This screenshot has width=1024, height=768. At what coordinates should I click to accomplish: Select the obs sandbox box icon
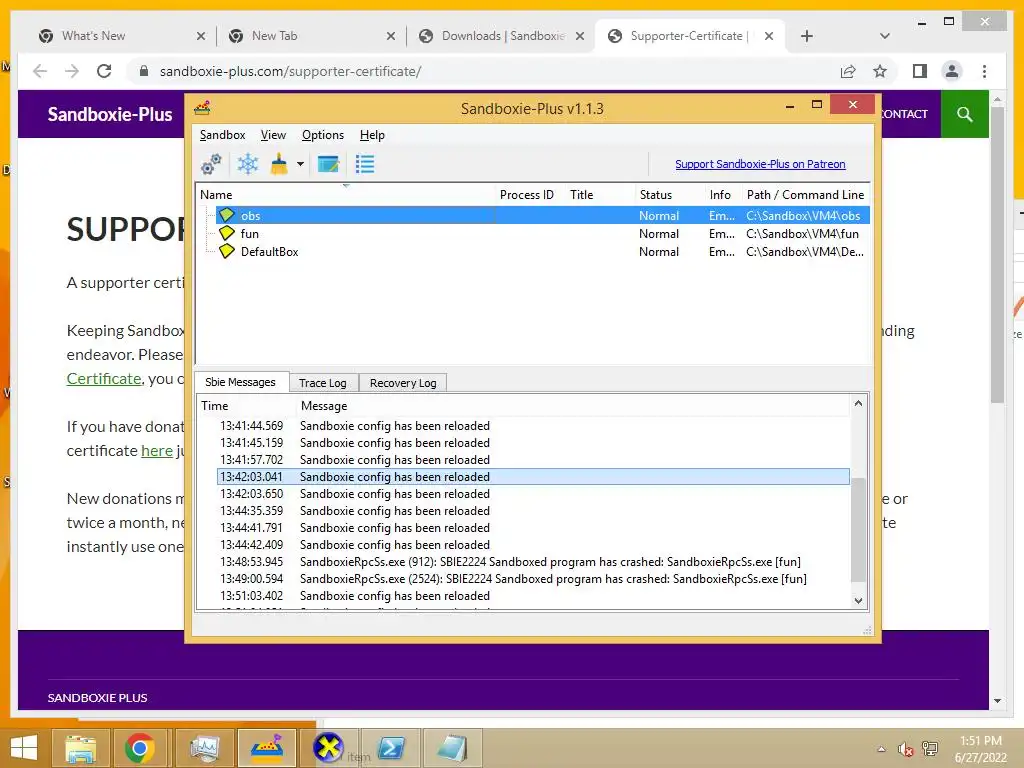pyautogui.click(x=227, y=215)
